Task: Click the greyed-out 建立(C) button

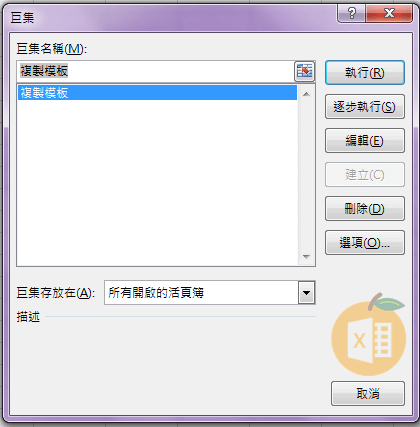Action: click(x=365, y=175)
